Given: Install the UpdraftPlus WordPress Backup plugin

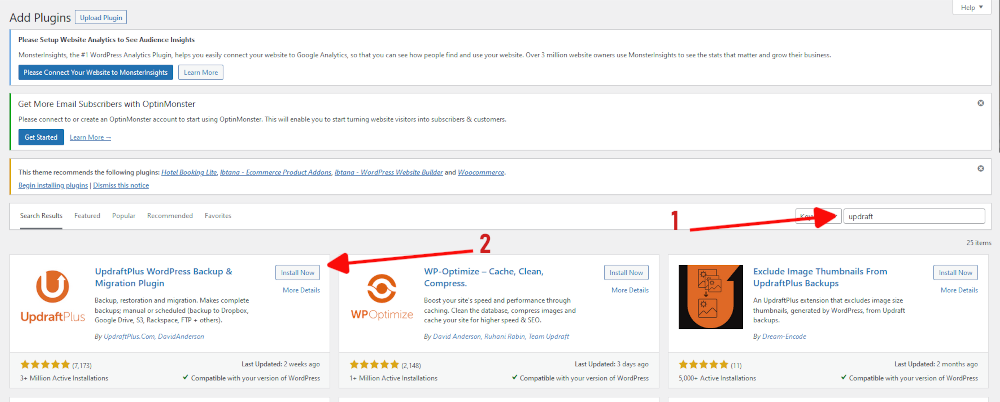Looking at the screenshot, I should tap(298, 272).
